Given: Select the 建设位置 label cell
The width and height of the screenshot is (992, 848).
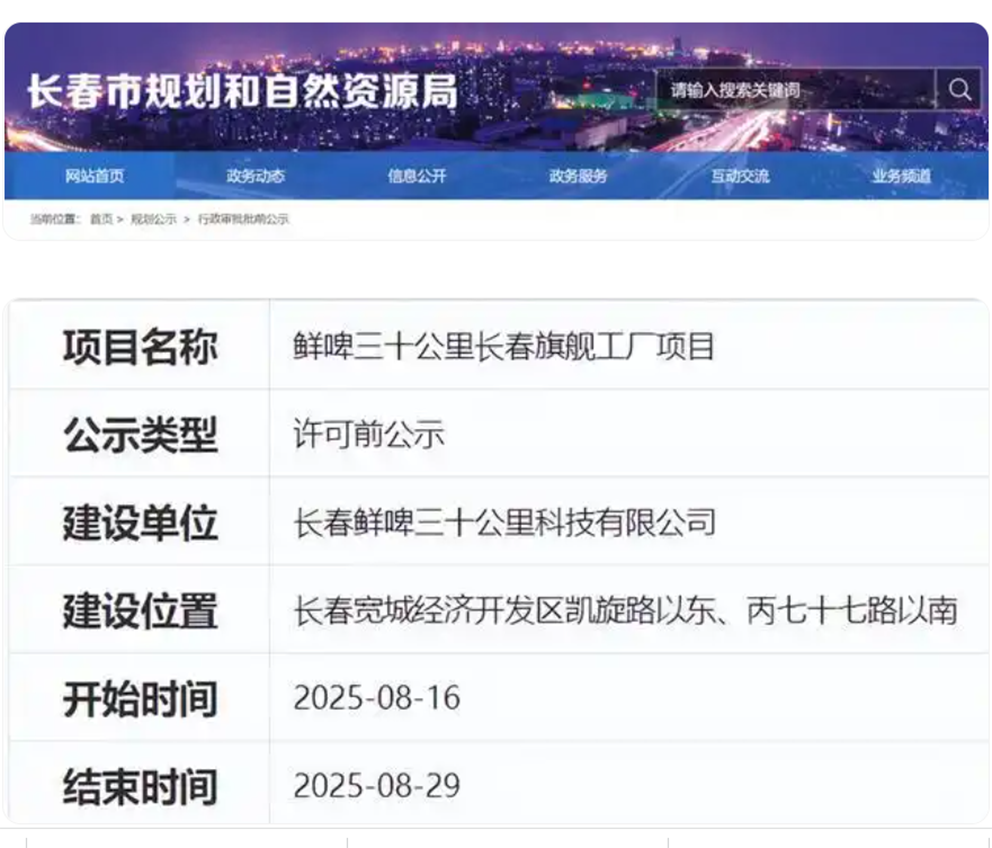Looking at the screenshot, I should pos(140,610).
